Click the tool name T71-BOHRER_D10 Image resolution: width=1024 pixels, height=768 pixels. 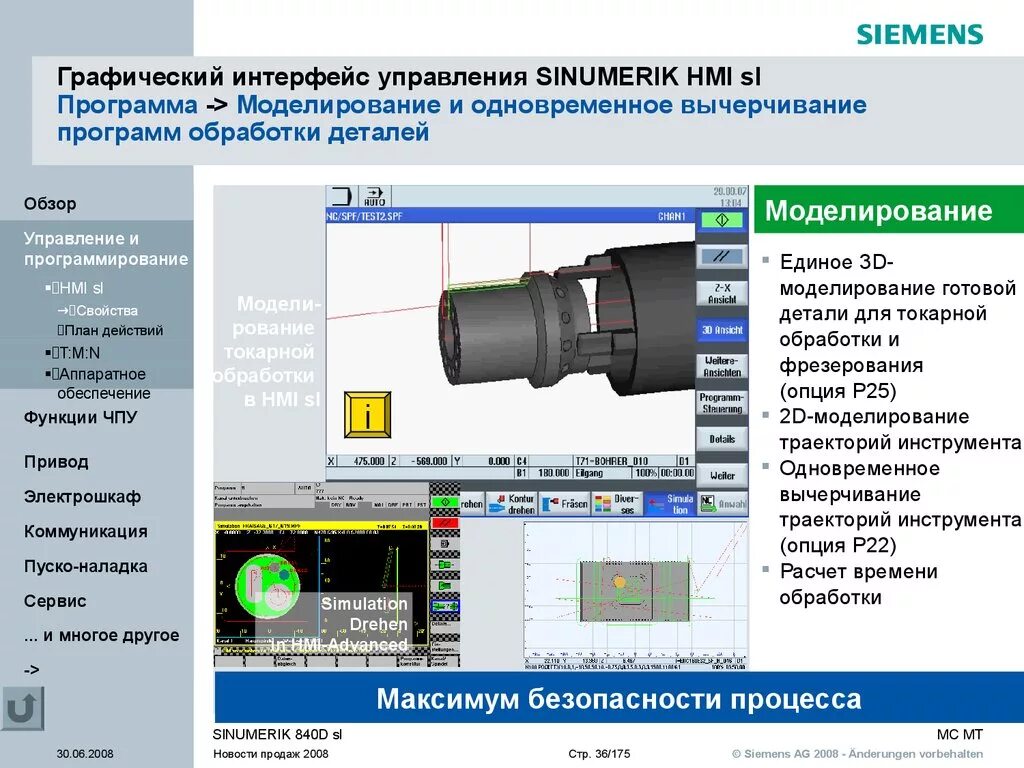coord(611,461)
